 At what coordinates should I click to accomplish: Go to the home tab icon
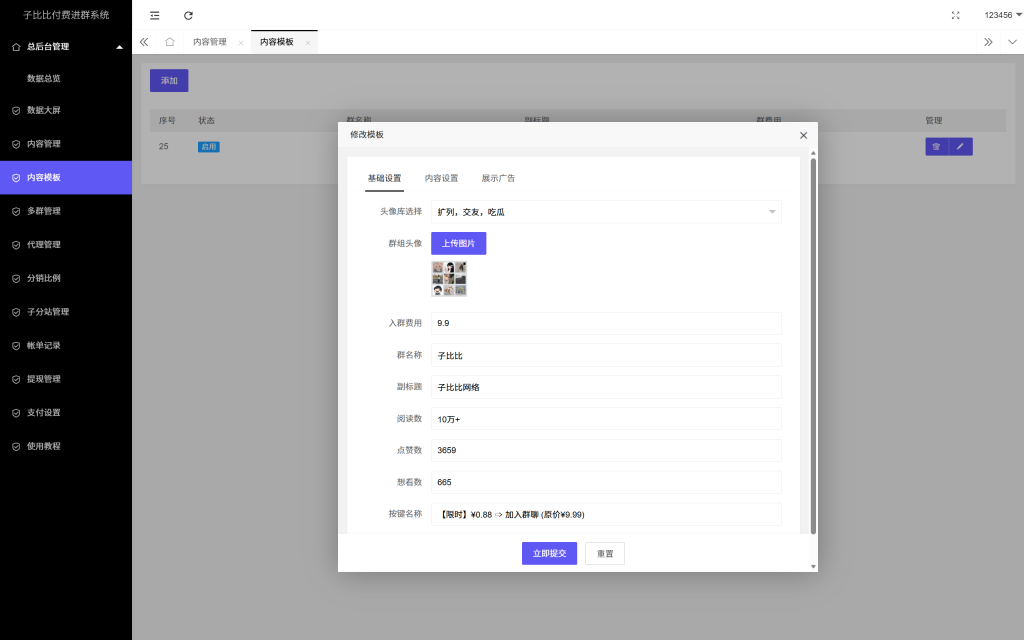click(x=170, y=42)
